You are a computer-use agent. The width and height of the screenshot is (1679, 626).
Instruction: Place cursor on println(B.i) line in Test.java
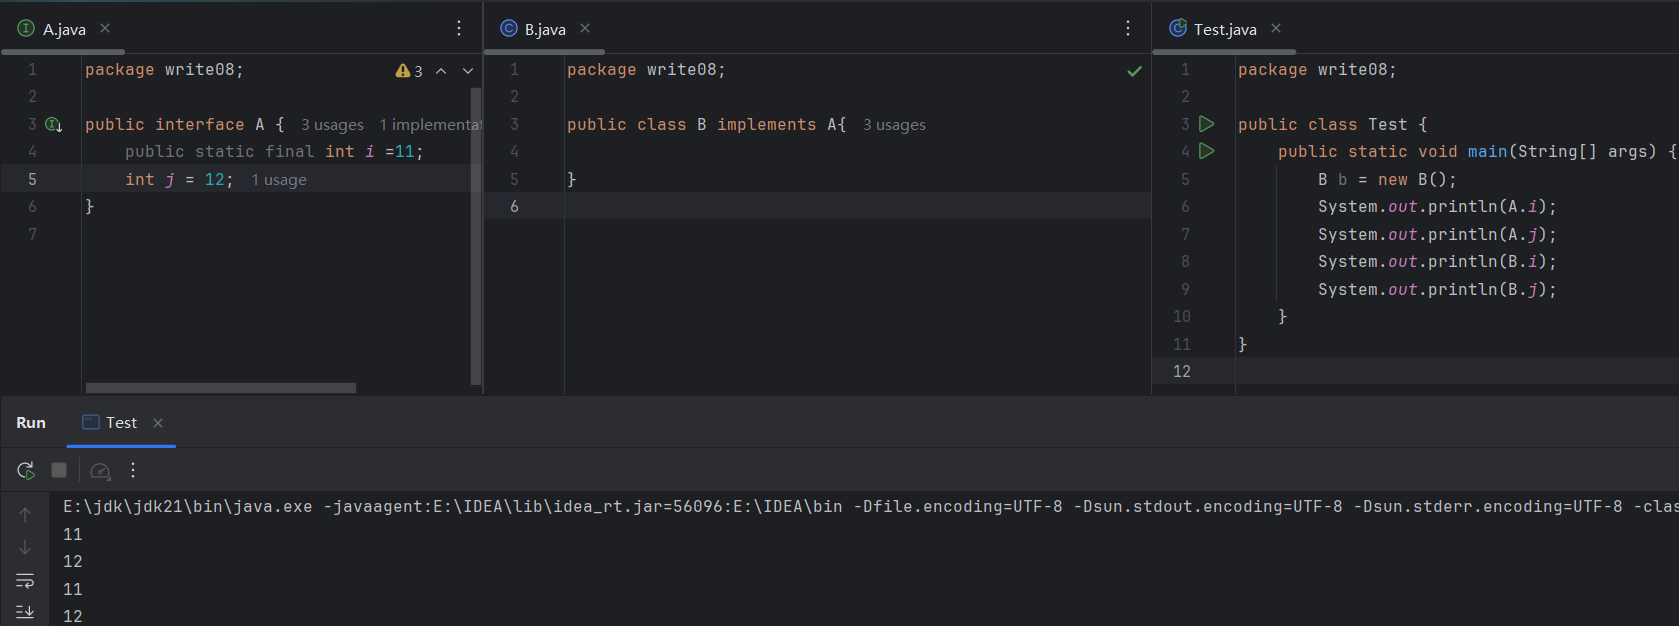tap(1437, 262)
